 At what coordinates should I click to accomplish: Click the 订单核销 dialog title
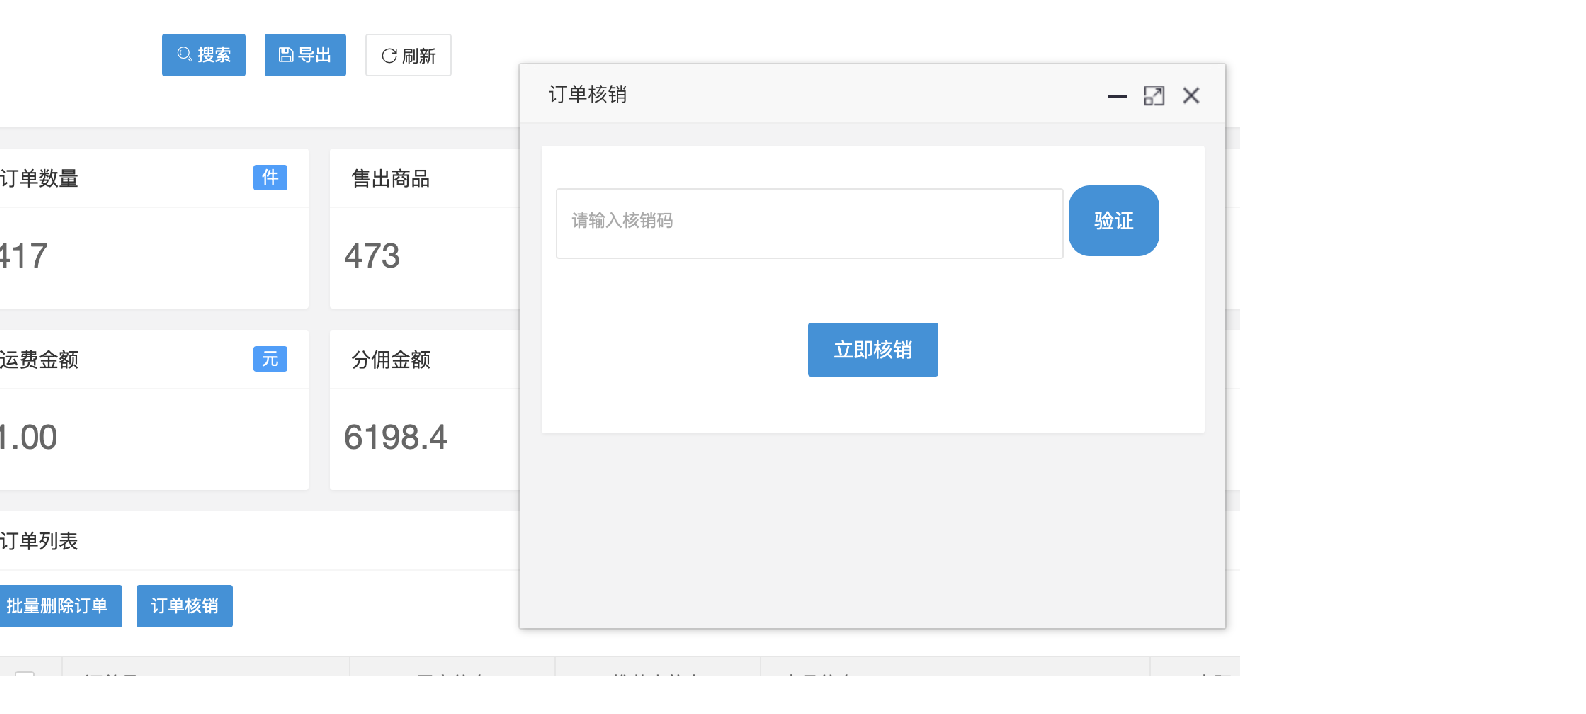(x=588, y=94)
